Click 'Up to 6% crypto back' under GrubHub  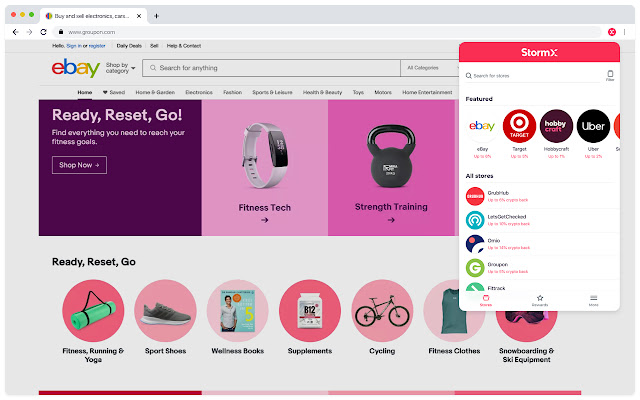coord(508,200)
